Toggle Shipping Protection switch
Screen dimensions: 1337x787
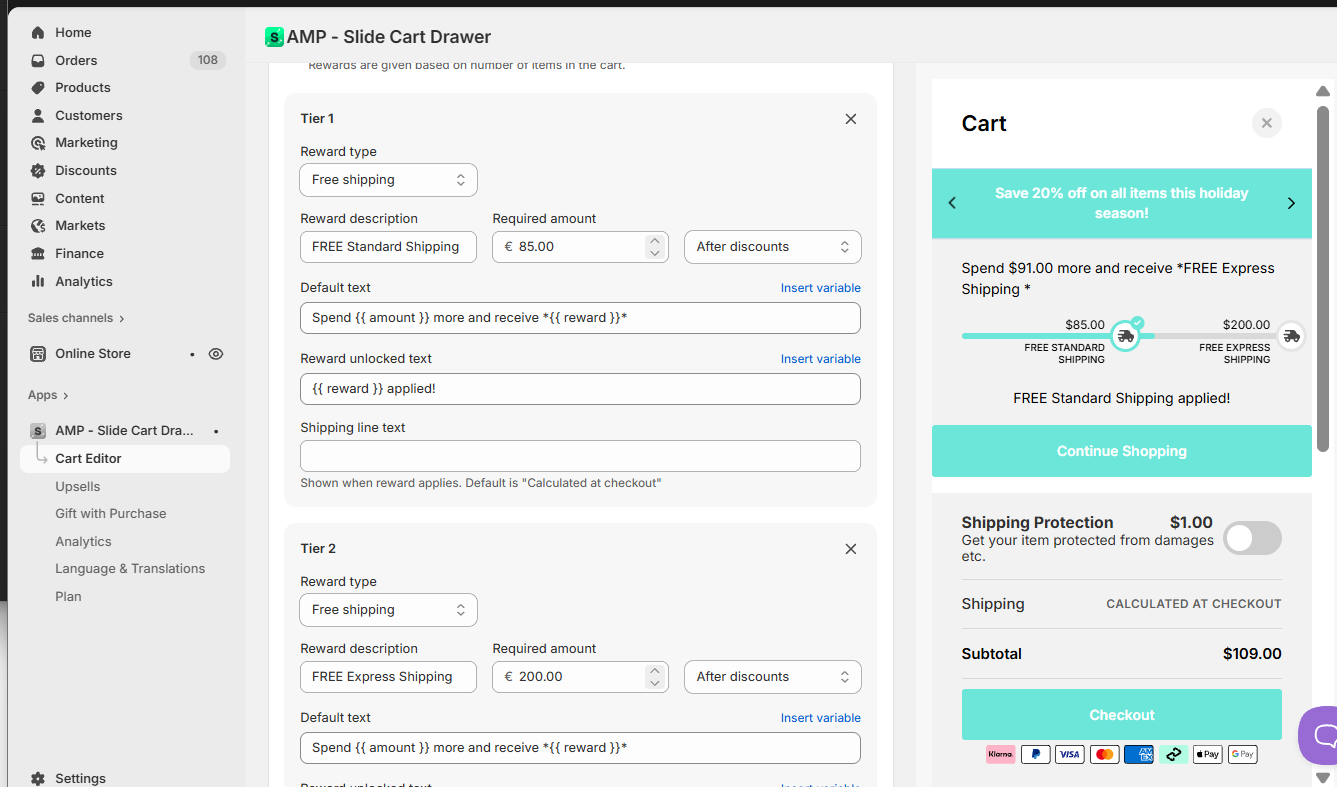1253,538
